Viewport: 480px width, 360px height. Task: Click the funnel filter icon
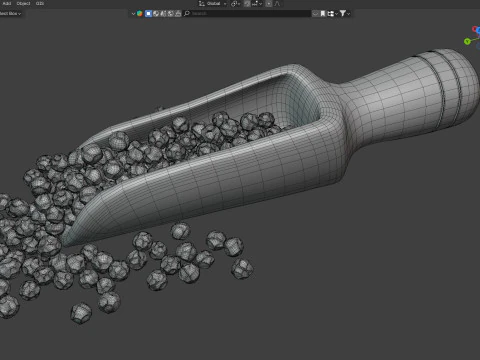pos(343,14)
